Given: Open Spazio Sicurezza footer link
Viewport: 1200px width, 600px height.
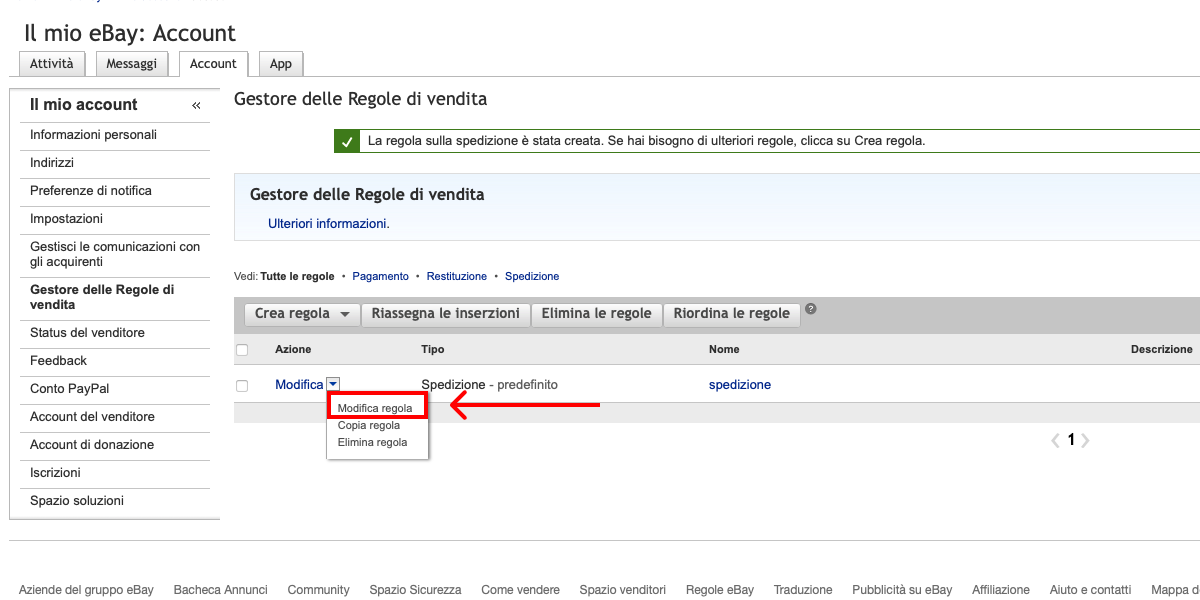Looking at the screenshot, I should (x=415, y=590).
